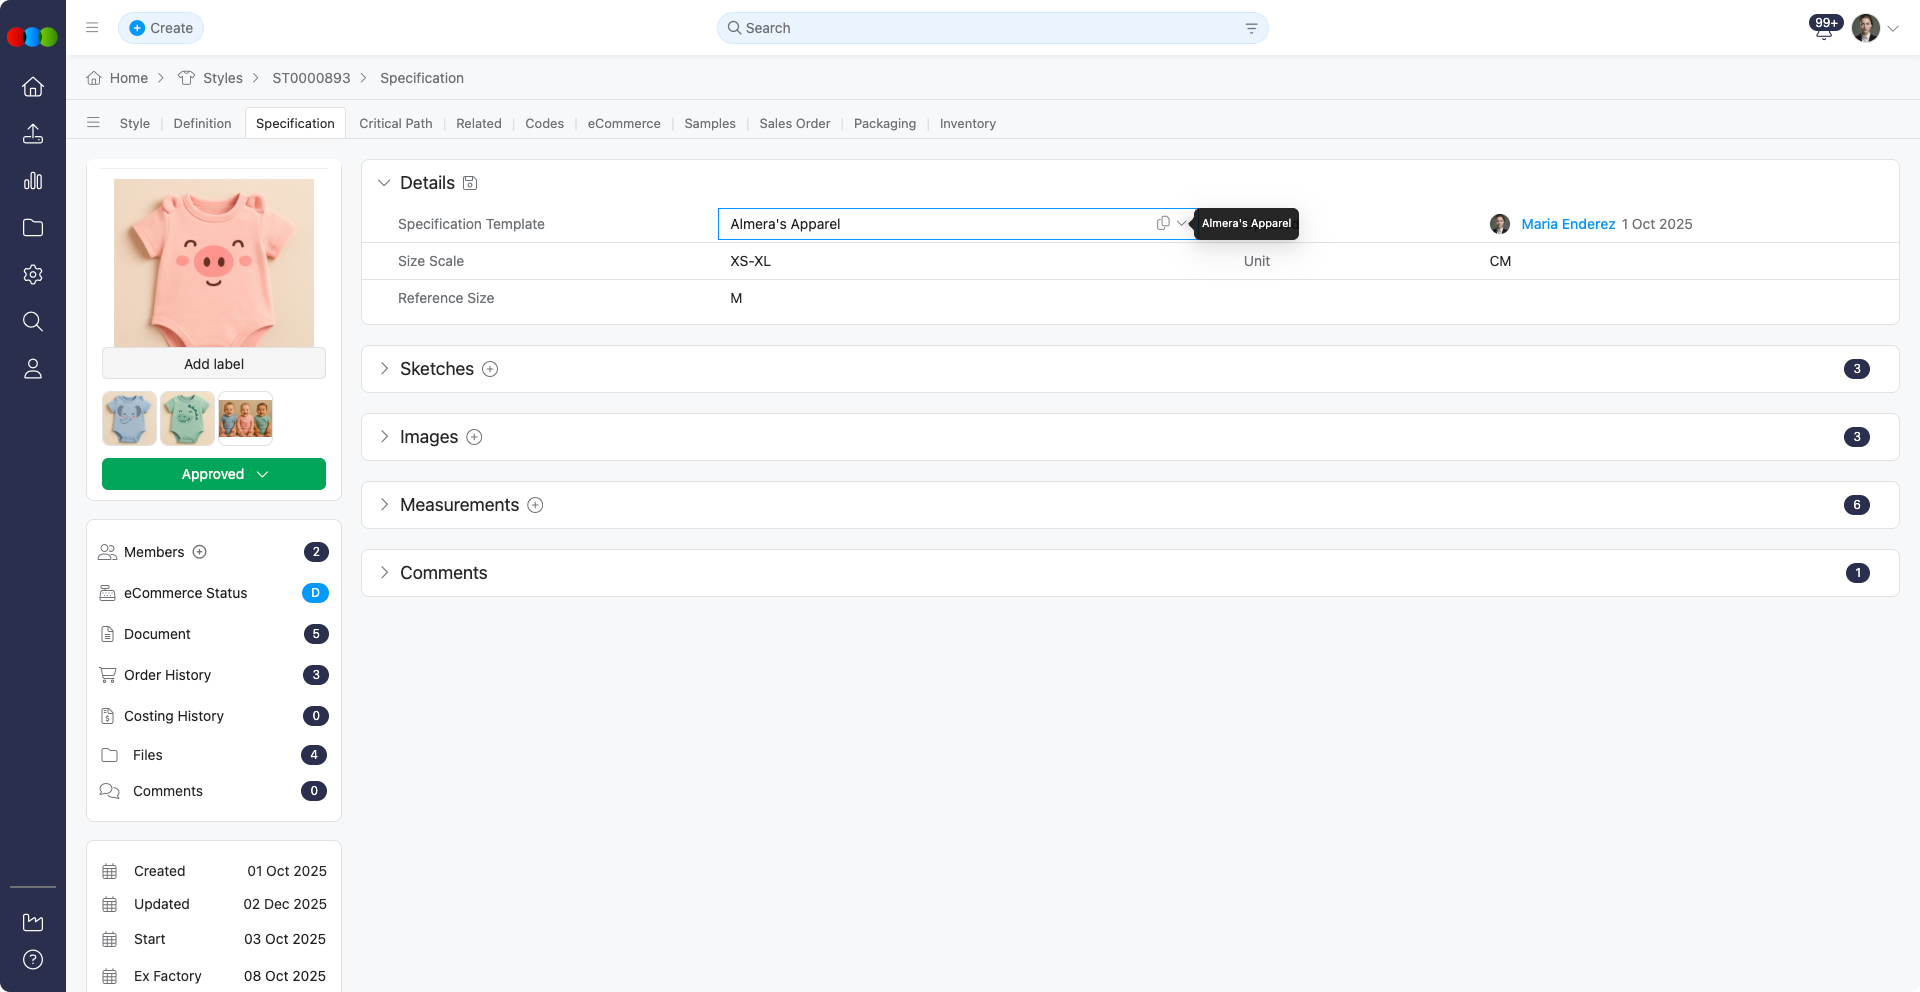Click copy icon in Specification Template field
This screenshot has width=1920, height=992.
pos(1162,224)
